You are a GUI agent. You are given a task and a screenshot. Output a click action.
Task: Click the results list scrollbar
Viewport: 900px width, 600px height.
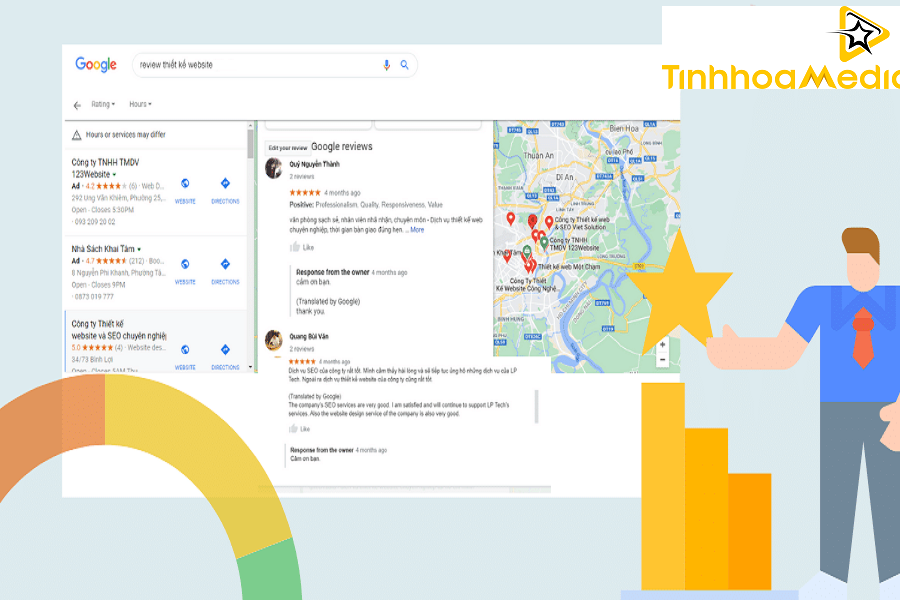[250, 144]
